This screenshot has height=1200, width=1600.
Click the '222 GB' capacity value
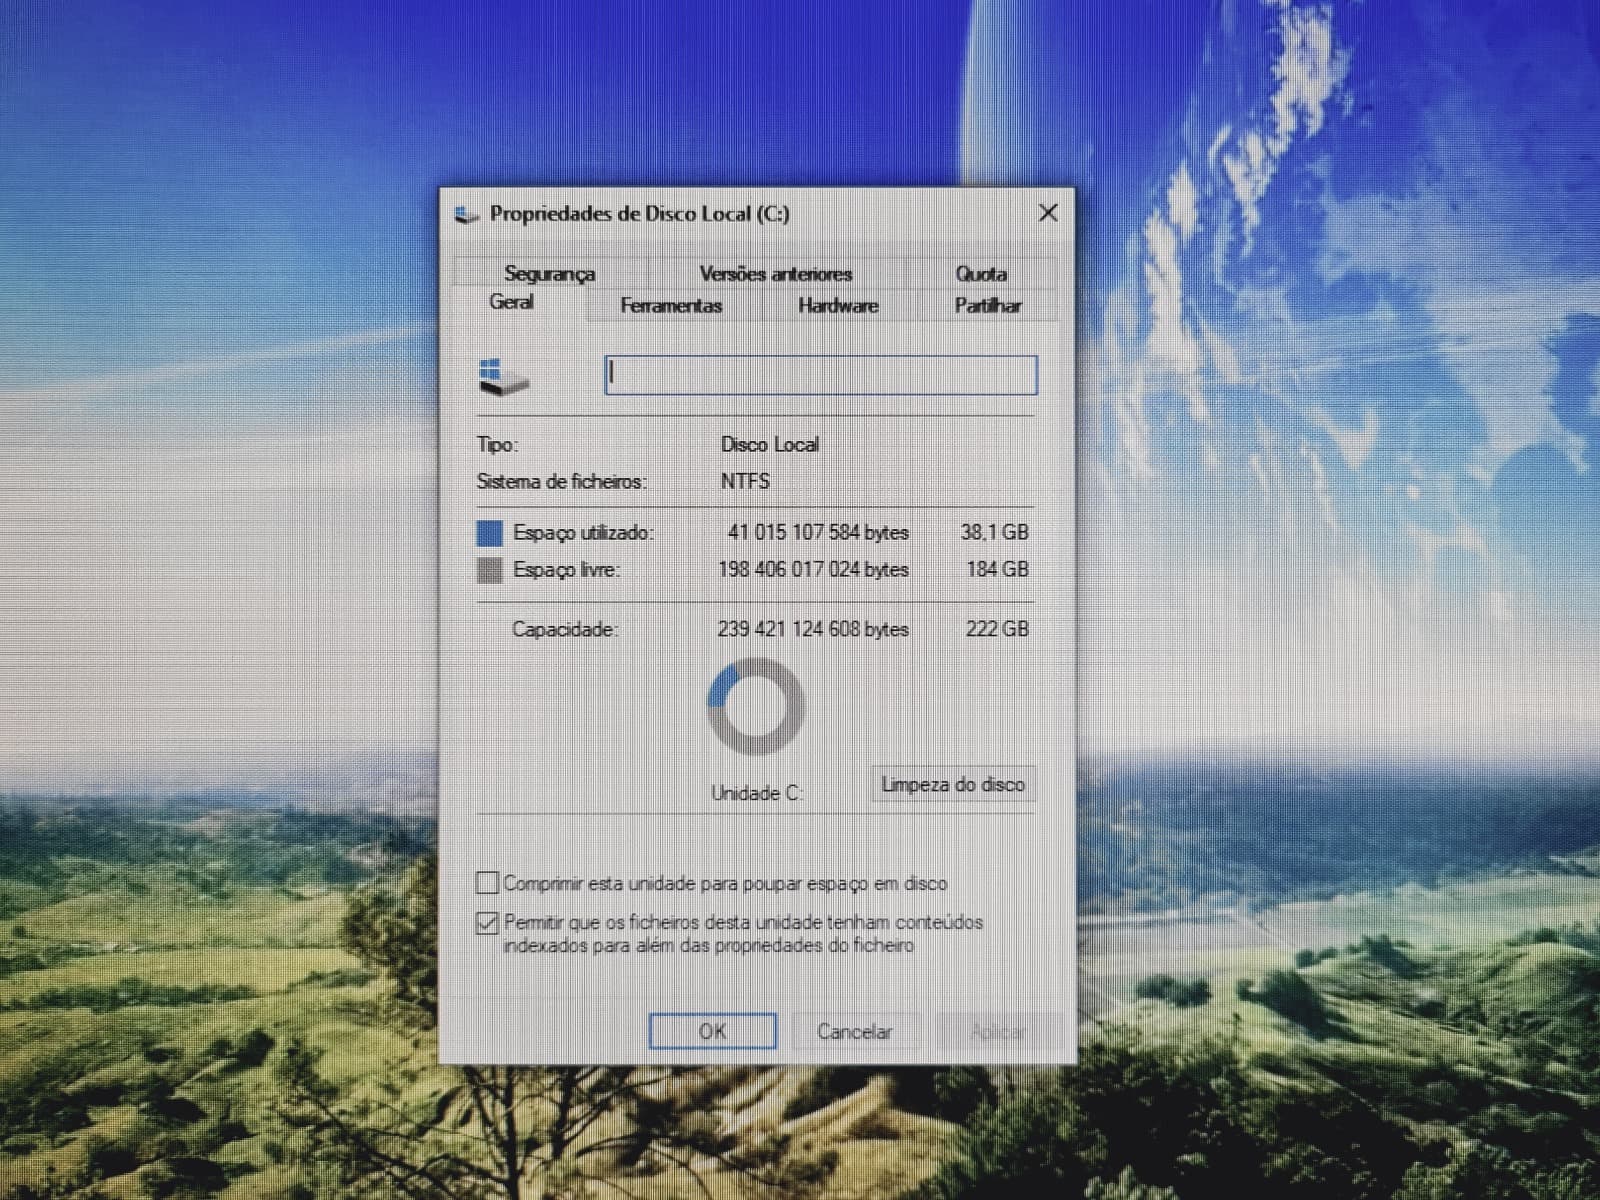pyautogui.click(x=997, y=629)
